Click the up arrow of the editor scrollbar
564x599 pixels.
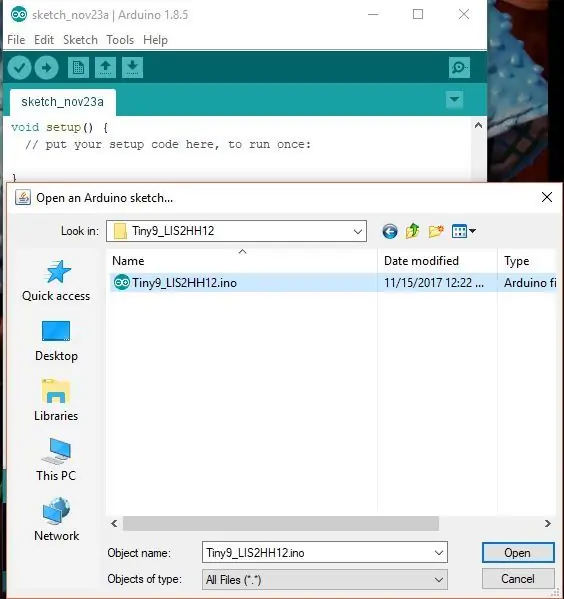[x=478, y=125]
